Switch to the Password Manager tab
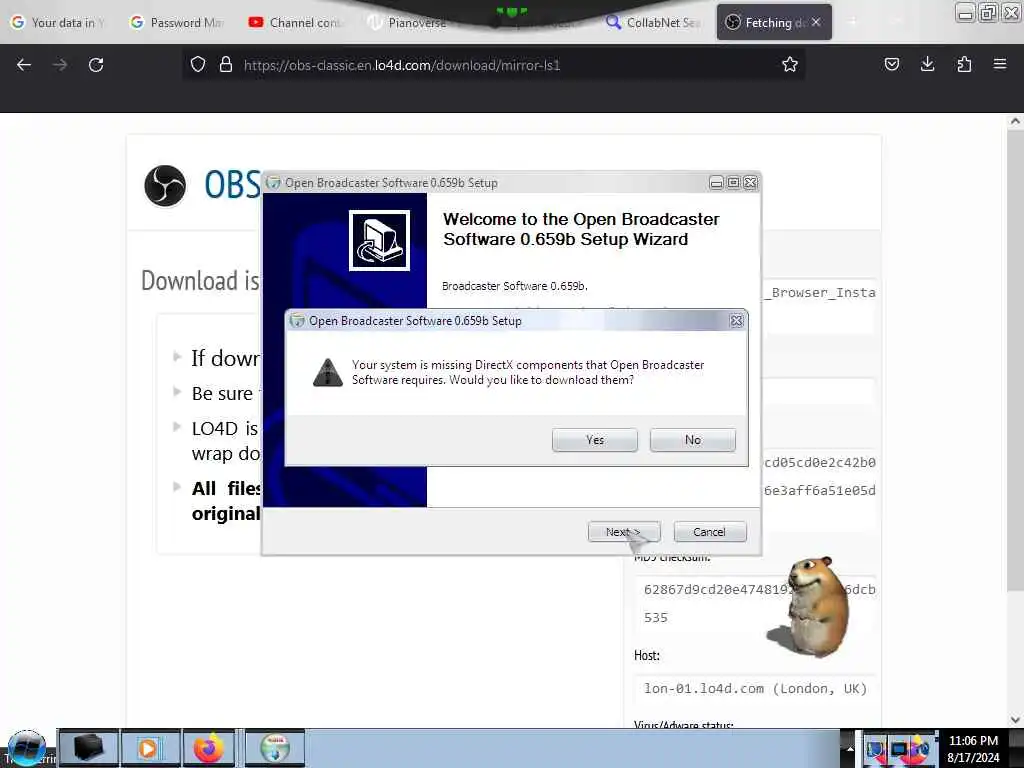 pos(178,22)
